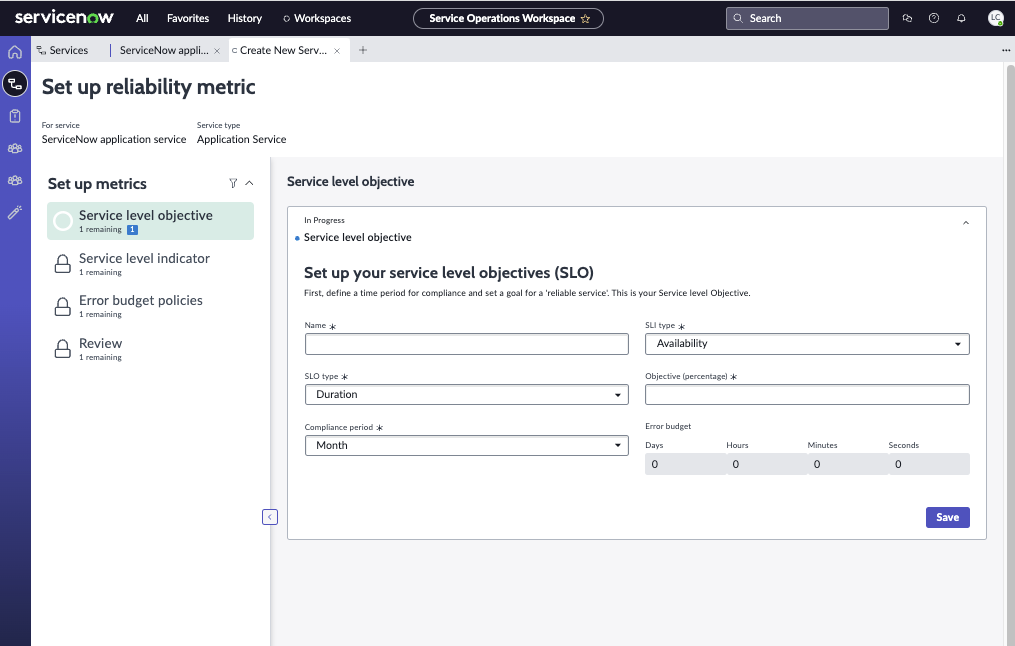Select the Review step

[x=150, y=349]
